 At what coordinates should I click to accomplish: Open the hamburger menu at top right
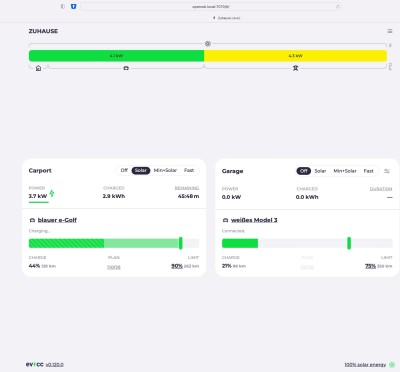(x=390, y=31)
